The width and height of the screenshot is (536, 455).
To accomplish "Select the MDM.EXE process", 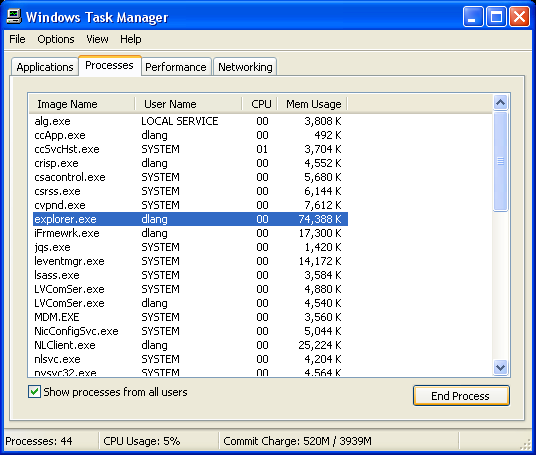I will point(190,317).
